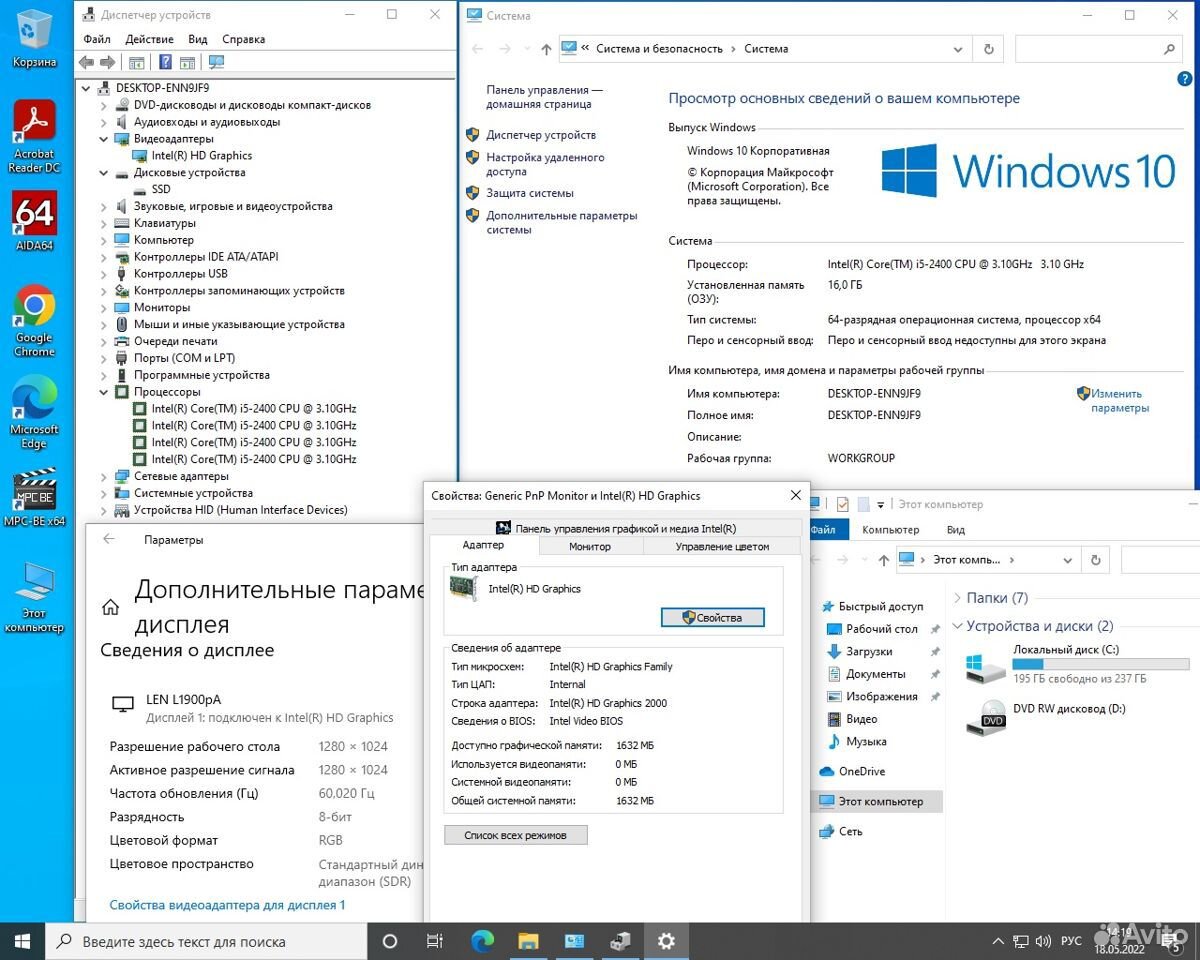
Task: Click C: drive free space usage bar
Action: point(1101,664)
